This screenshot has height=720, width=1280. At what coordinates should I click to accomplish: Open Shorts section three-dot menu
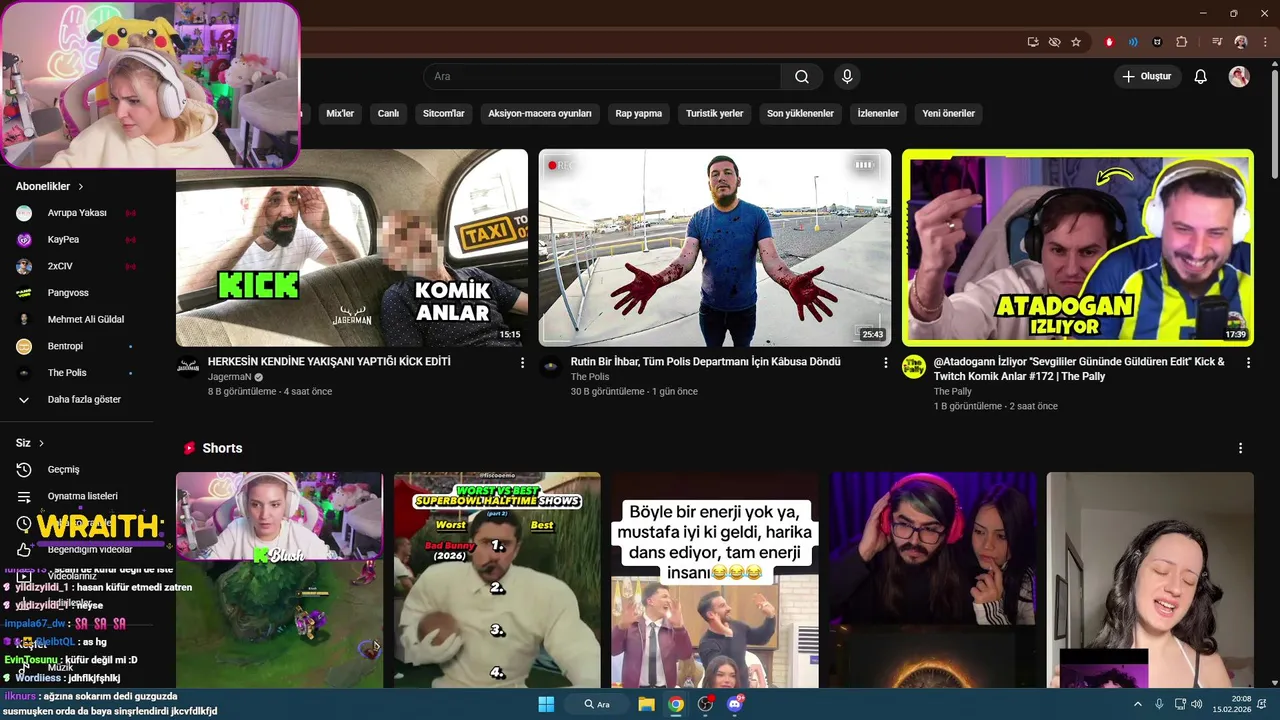point(1241,448)
